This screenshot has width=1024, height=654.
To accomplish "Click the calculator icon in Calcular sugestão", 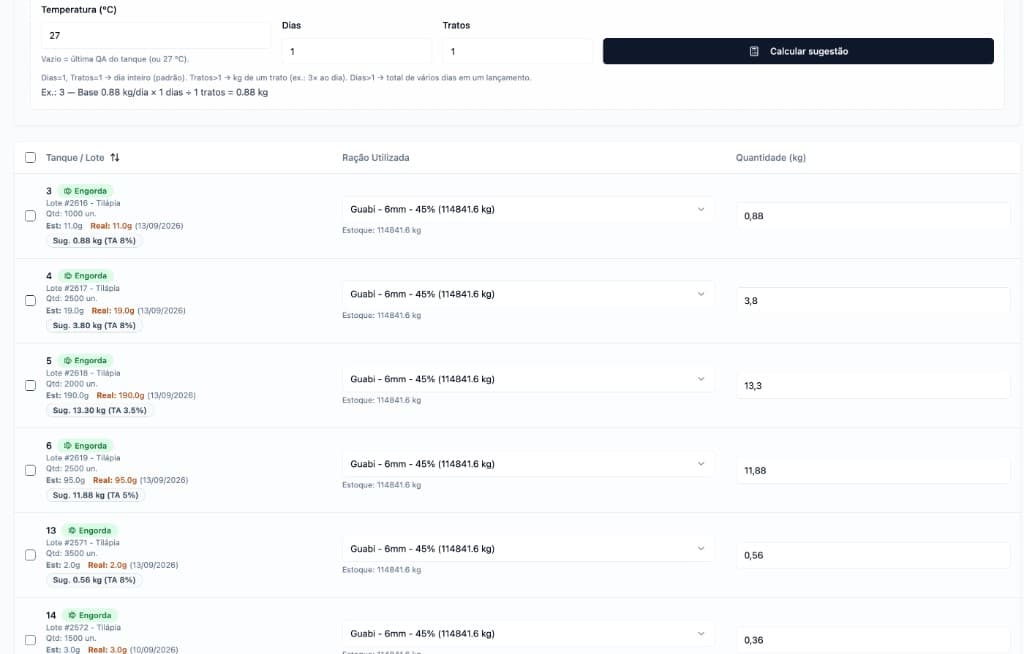I will click(754, 51).
